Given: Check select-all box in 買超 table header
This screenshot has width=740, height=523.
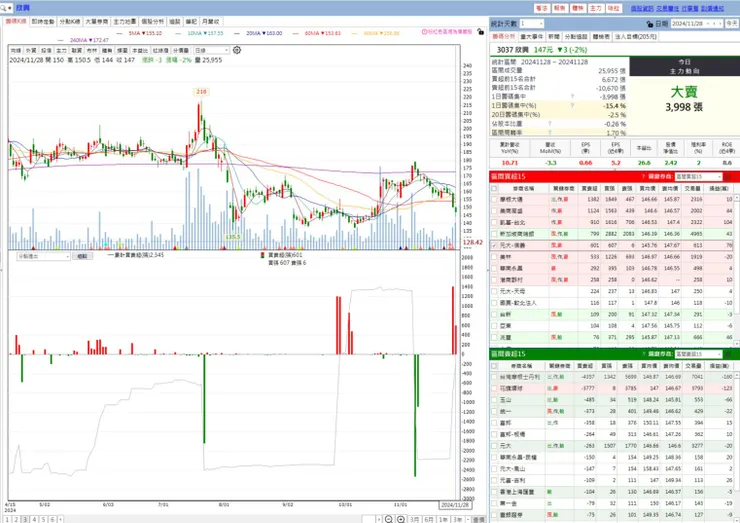Looking at the screenshot, I should pyautogui.click(x=494, y=188).
